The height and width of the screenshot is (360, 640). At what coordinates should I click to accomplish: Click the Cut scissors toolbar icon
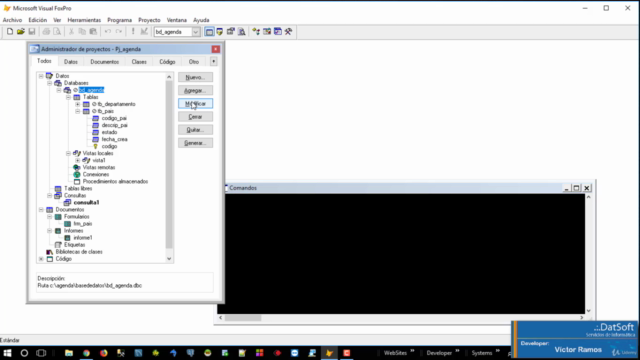[x=71, y=31]
